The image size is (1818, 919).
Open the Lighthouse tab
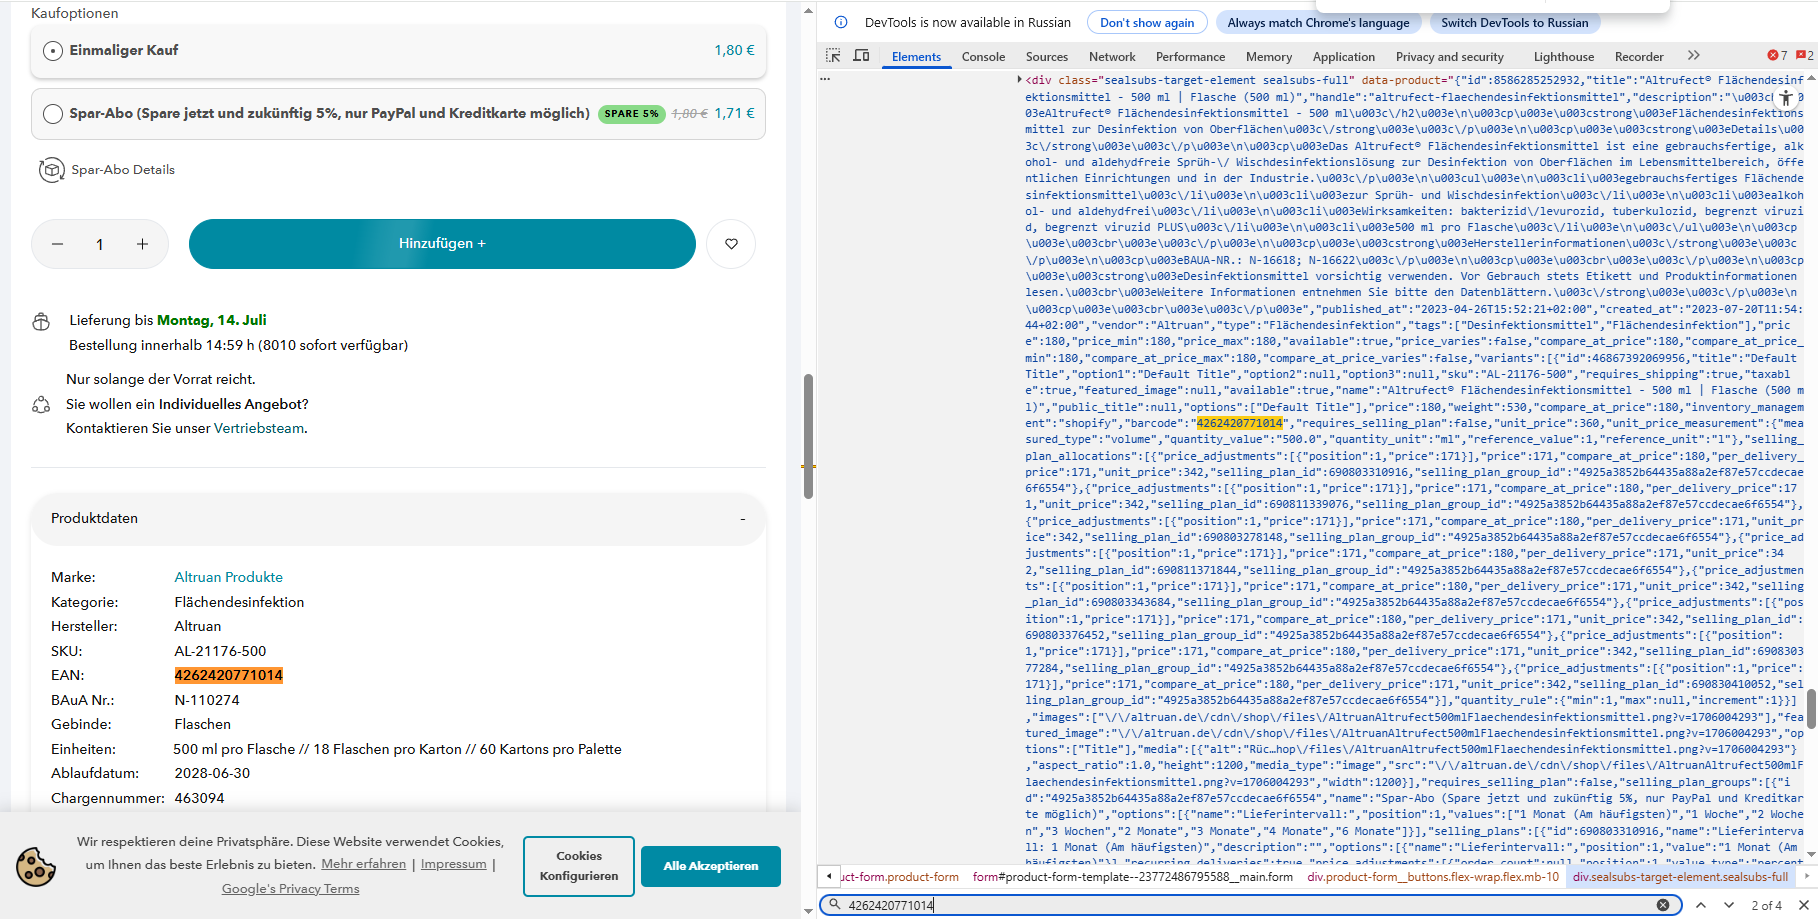tap(1563, 57)
